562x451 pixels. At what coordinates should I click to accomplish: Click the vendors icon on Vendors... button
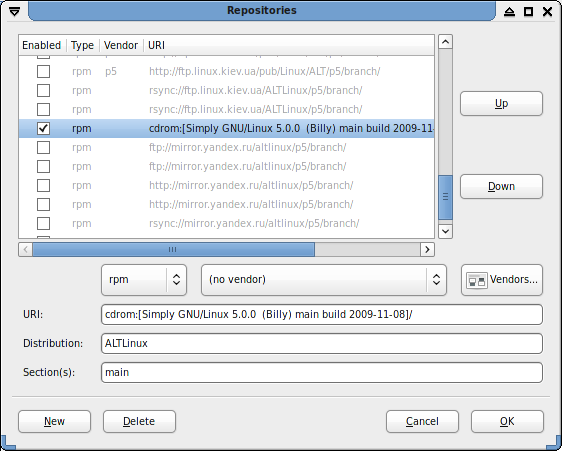(x=476, y=280)
